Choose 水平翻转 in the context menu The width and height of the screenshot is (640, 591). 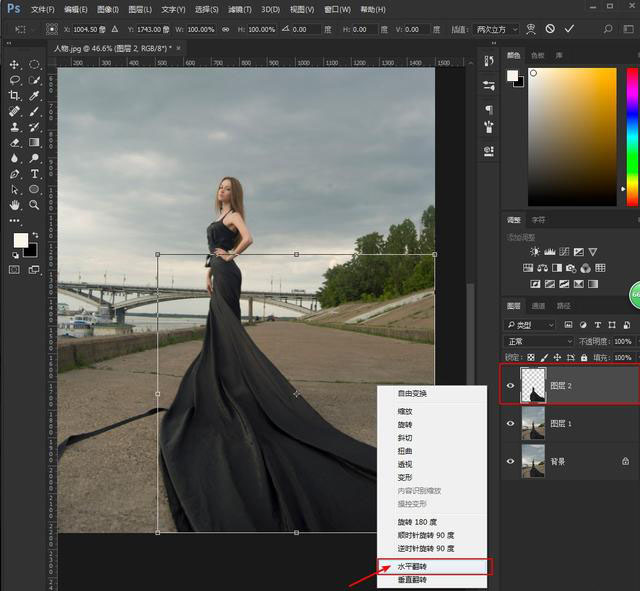432,567
